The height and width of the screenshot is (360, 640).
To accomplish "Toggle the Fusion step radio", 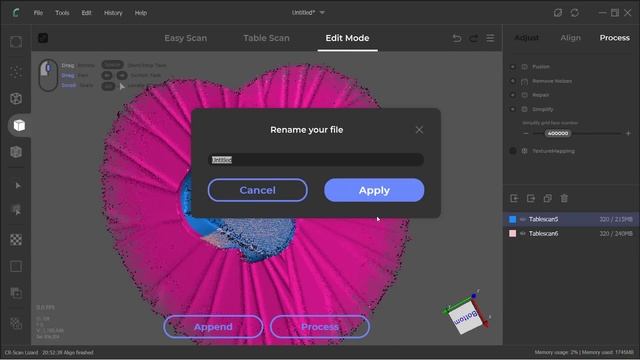I will (x=513, y=67).
